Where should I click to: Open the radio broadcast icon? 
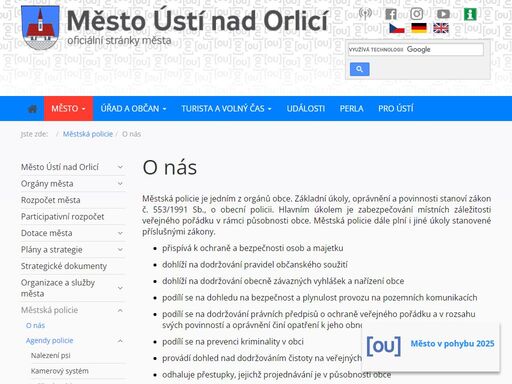366,14
